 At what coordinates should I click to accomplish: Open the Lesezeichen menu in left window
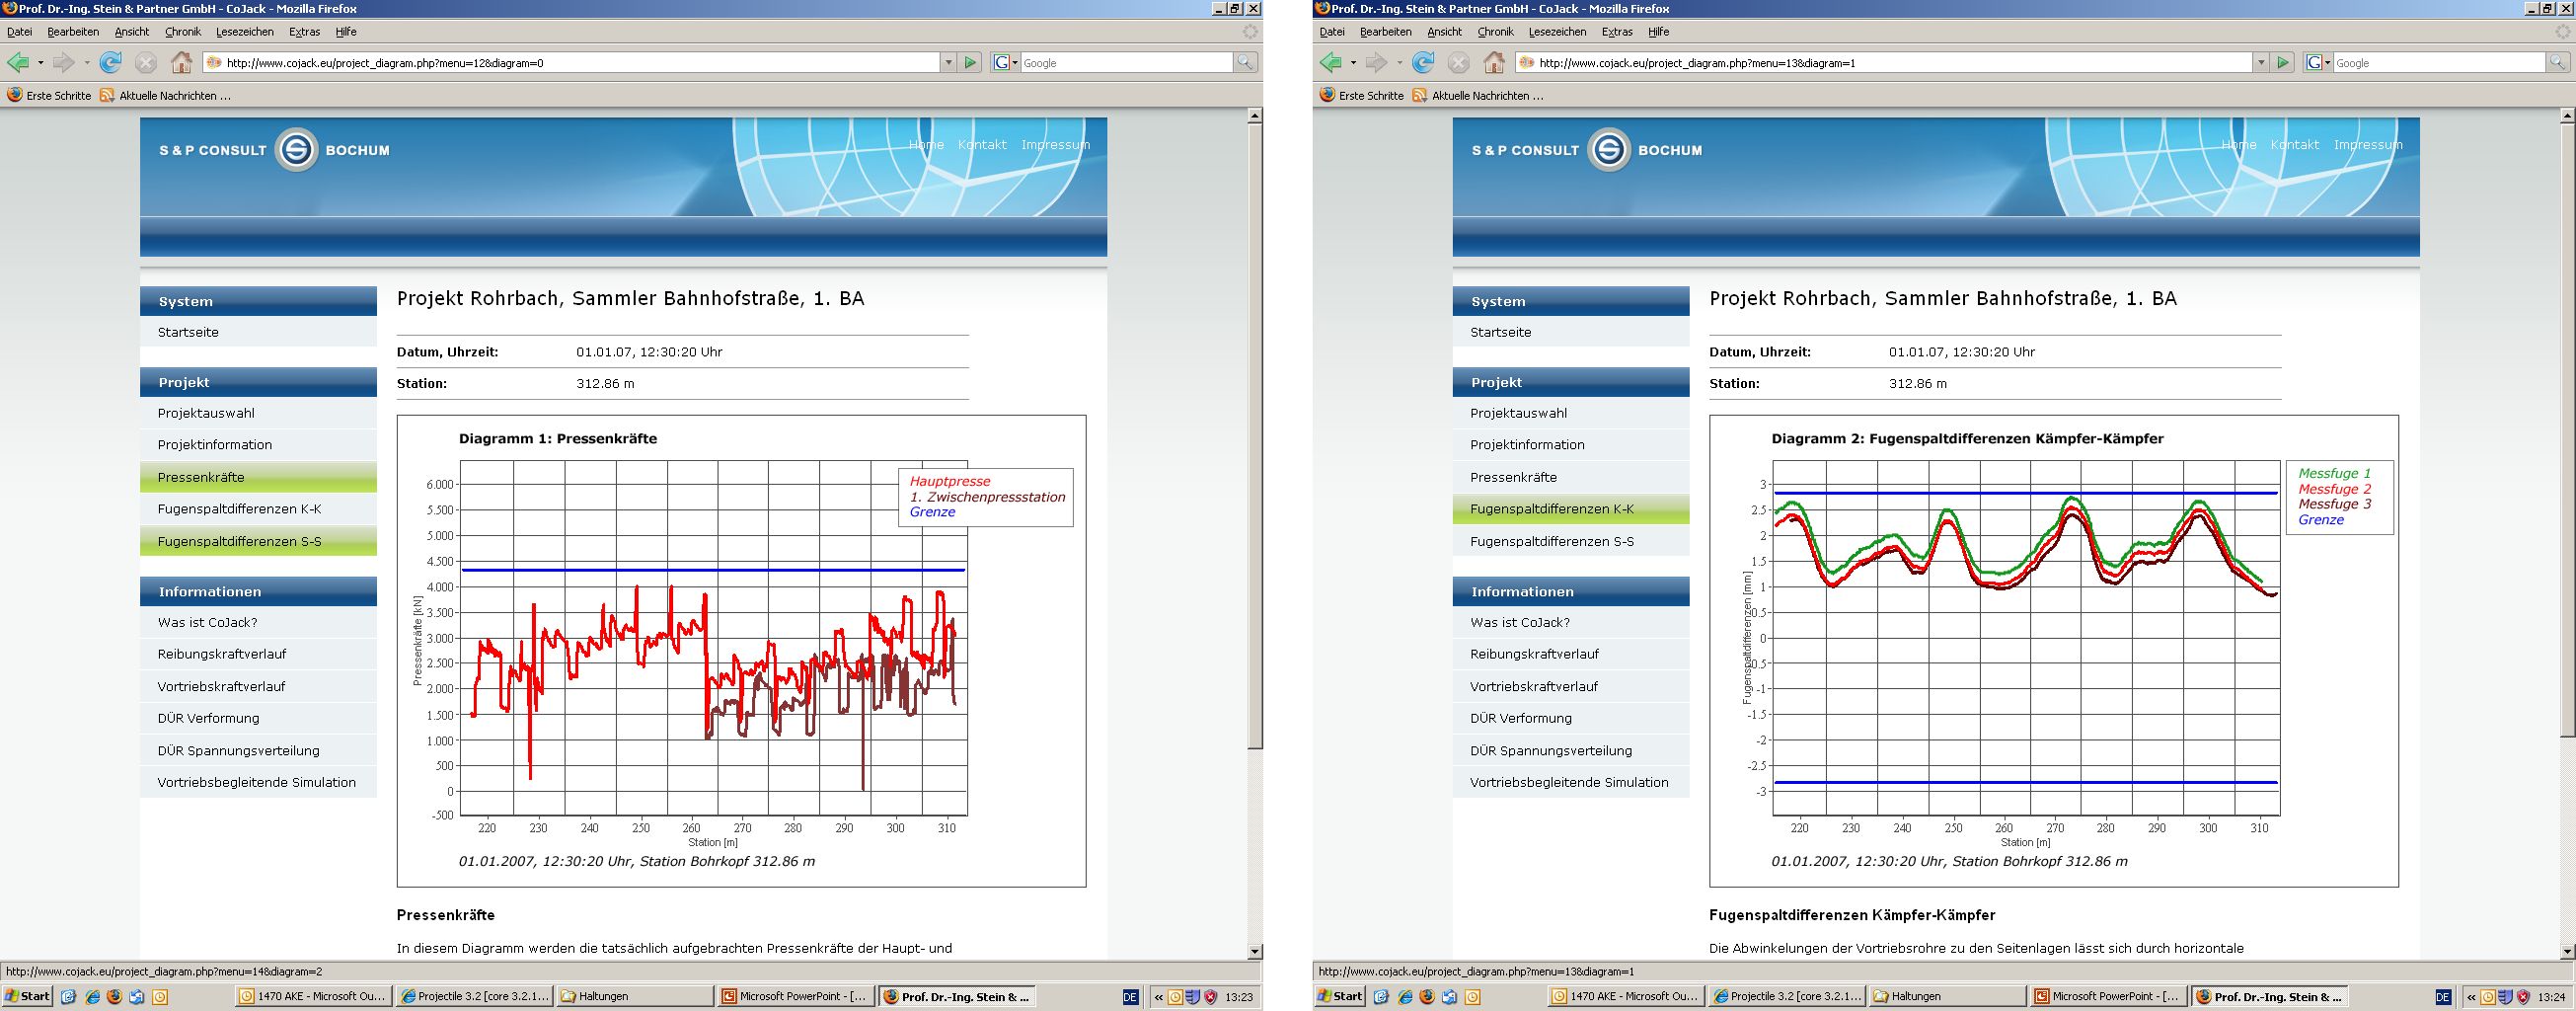click(244, 32)
